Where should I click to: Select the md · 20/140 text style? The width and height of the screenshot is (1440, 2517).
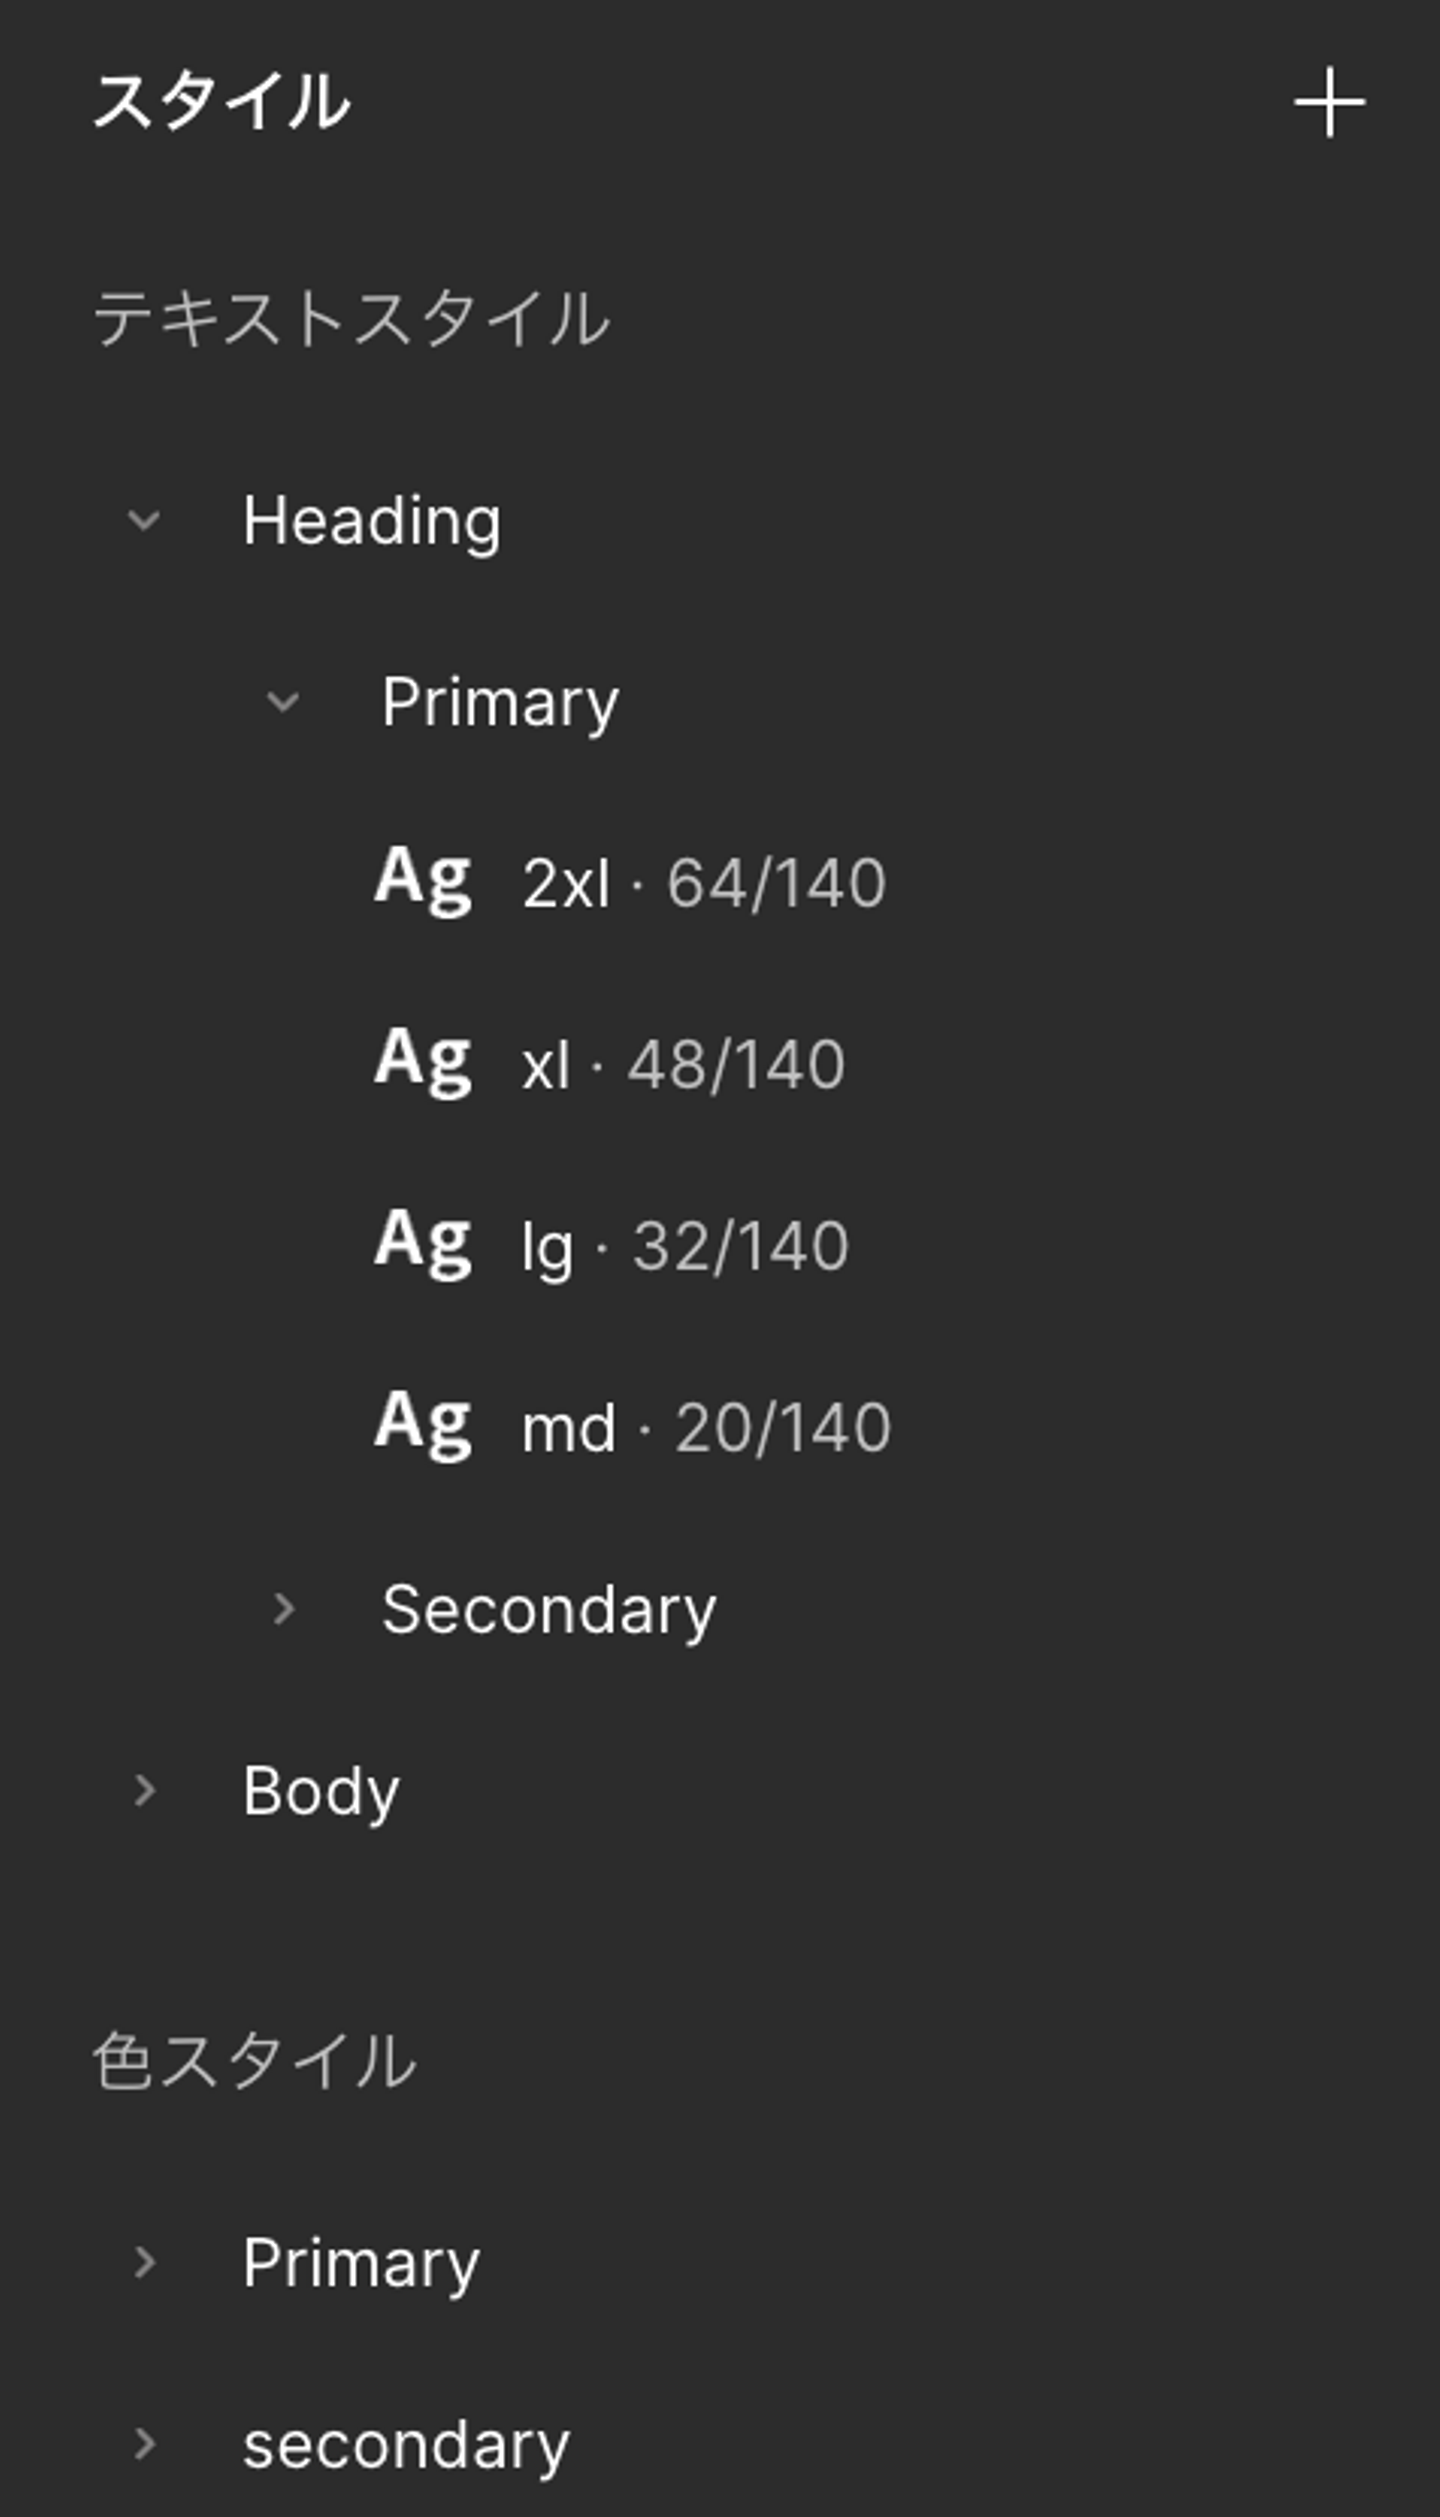point(706,1427)
